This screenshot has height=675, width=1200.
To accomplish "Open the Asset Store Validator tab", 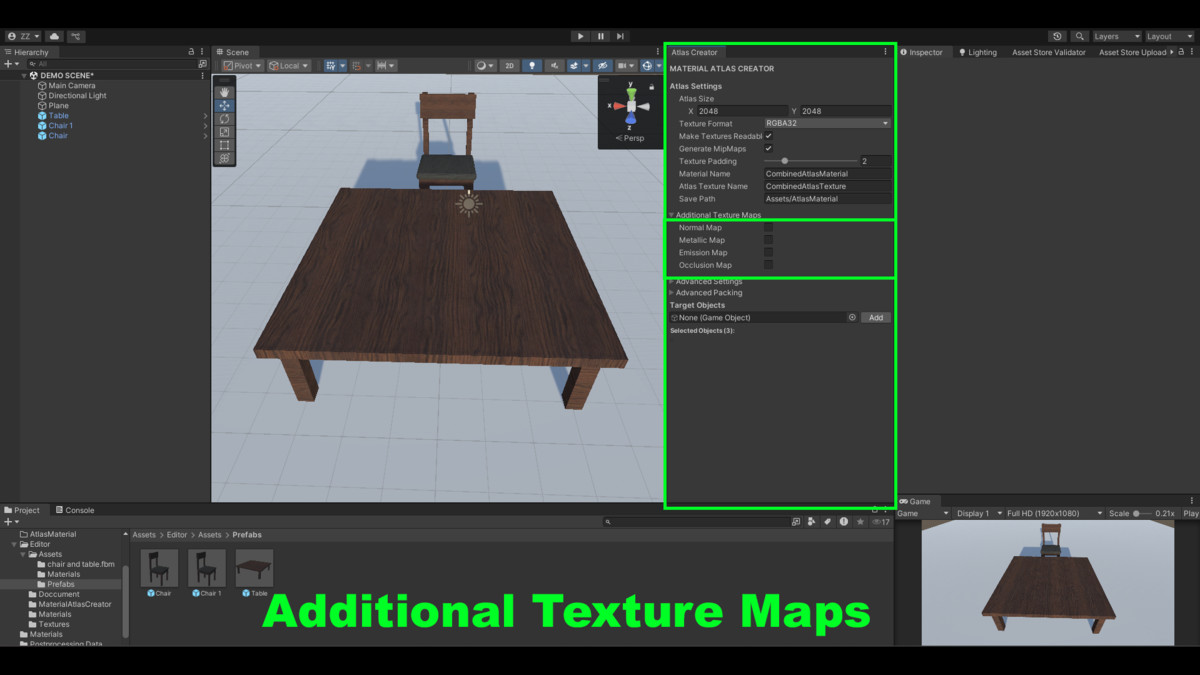I will [1048, 52].
